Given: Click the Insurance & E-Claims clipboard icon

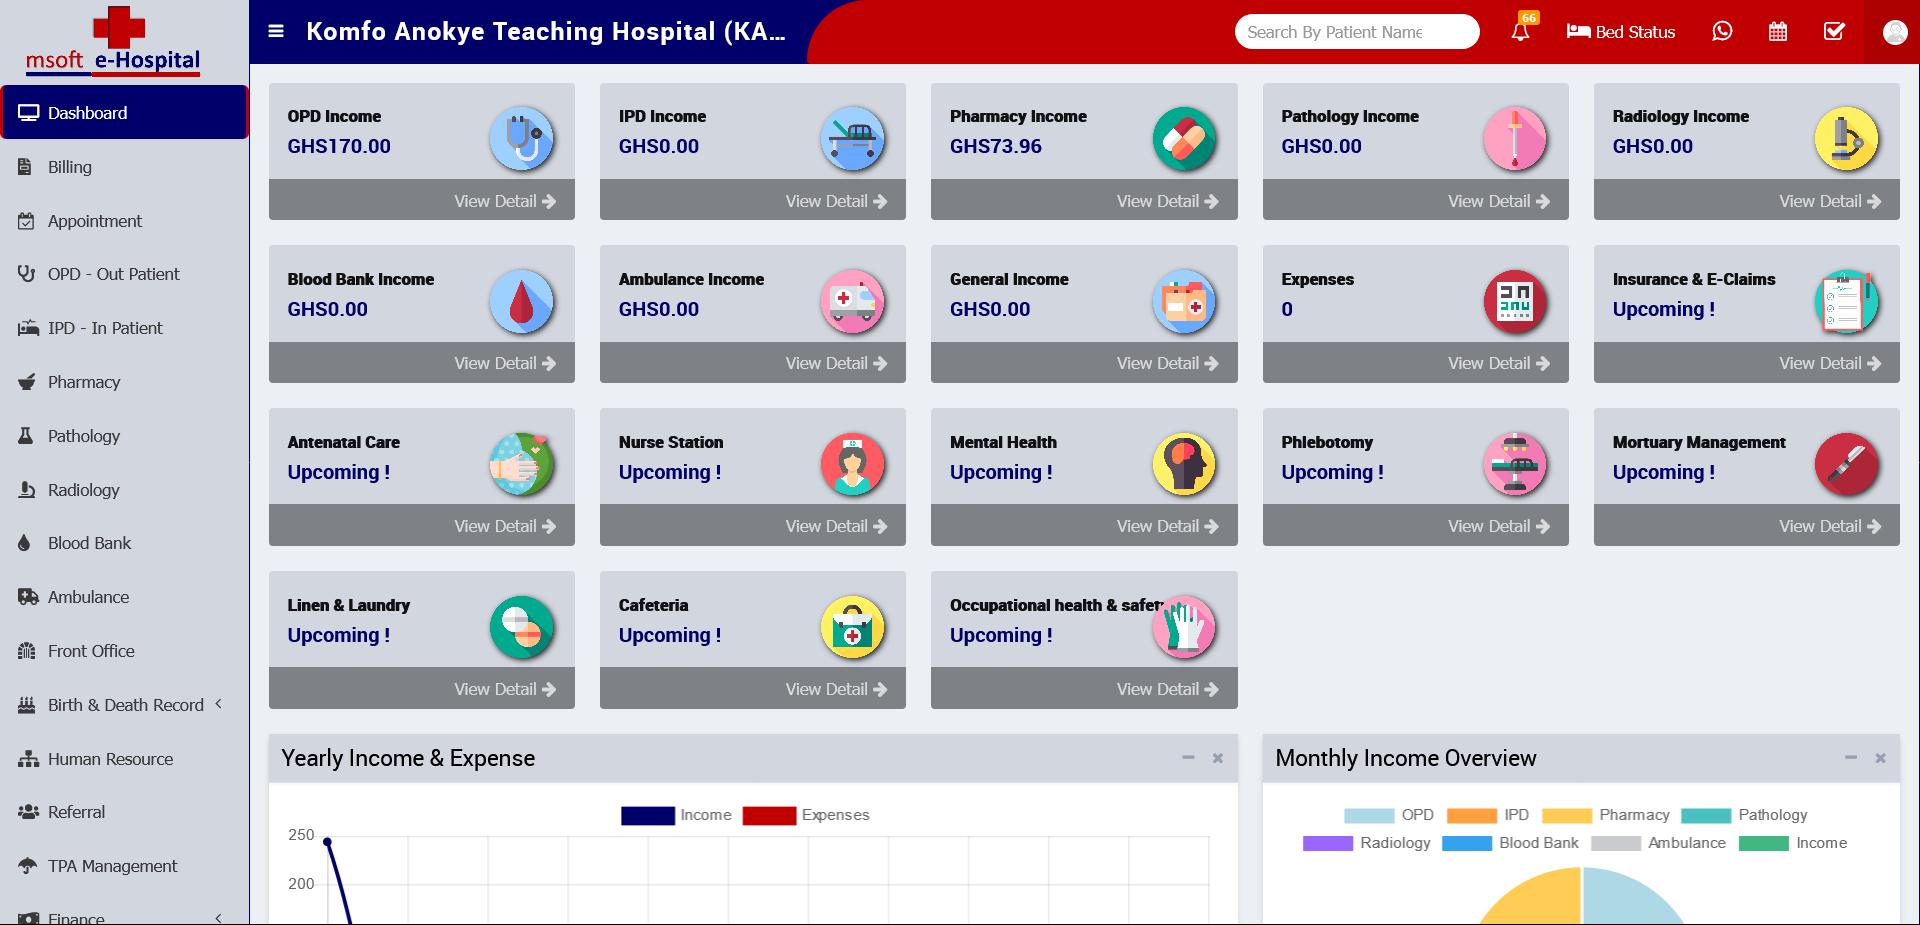Looking at the screenshot, I should coord(1846,301).
